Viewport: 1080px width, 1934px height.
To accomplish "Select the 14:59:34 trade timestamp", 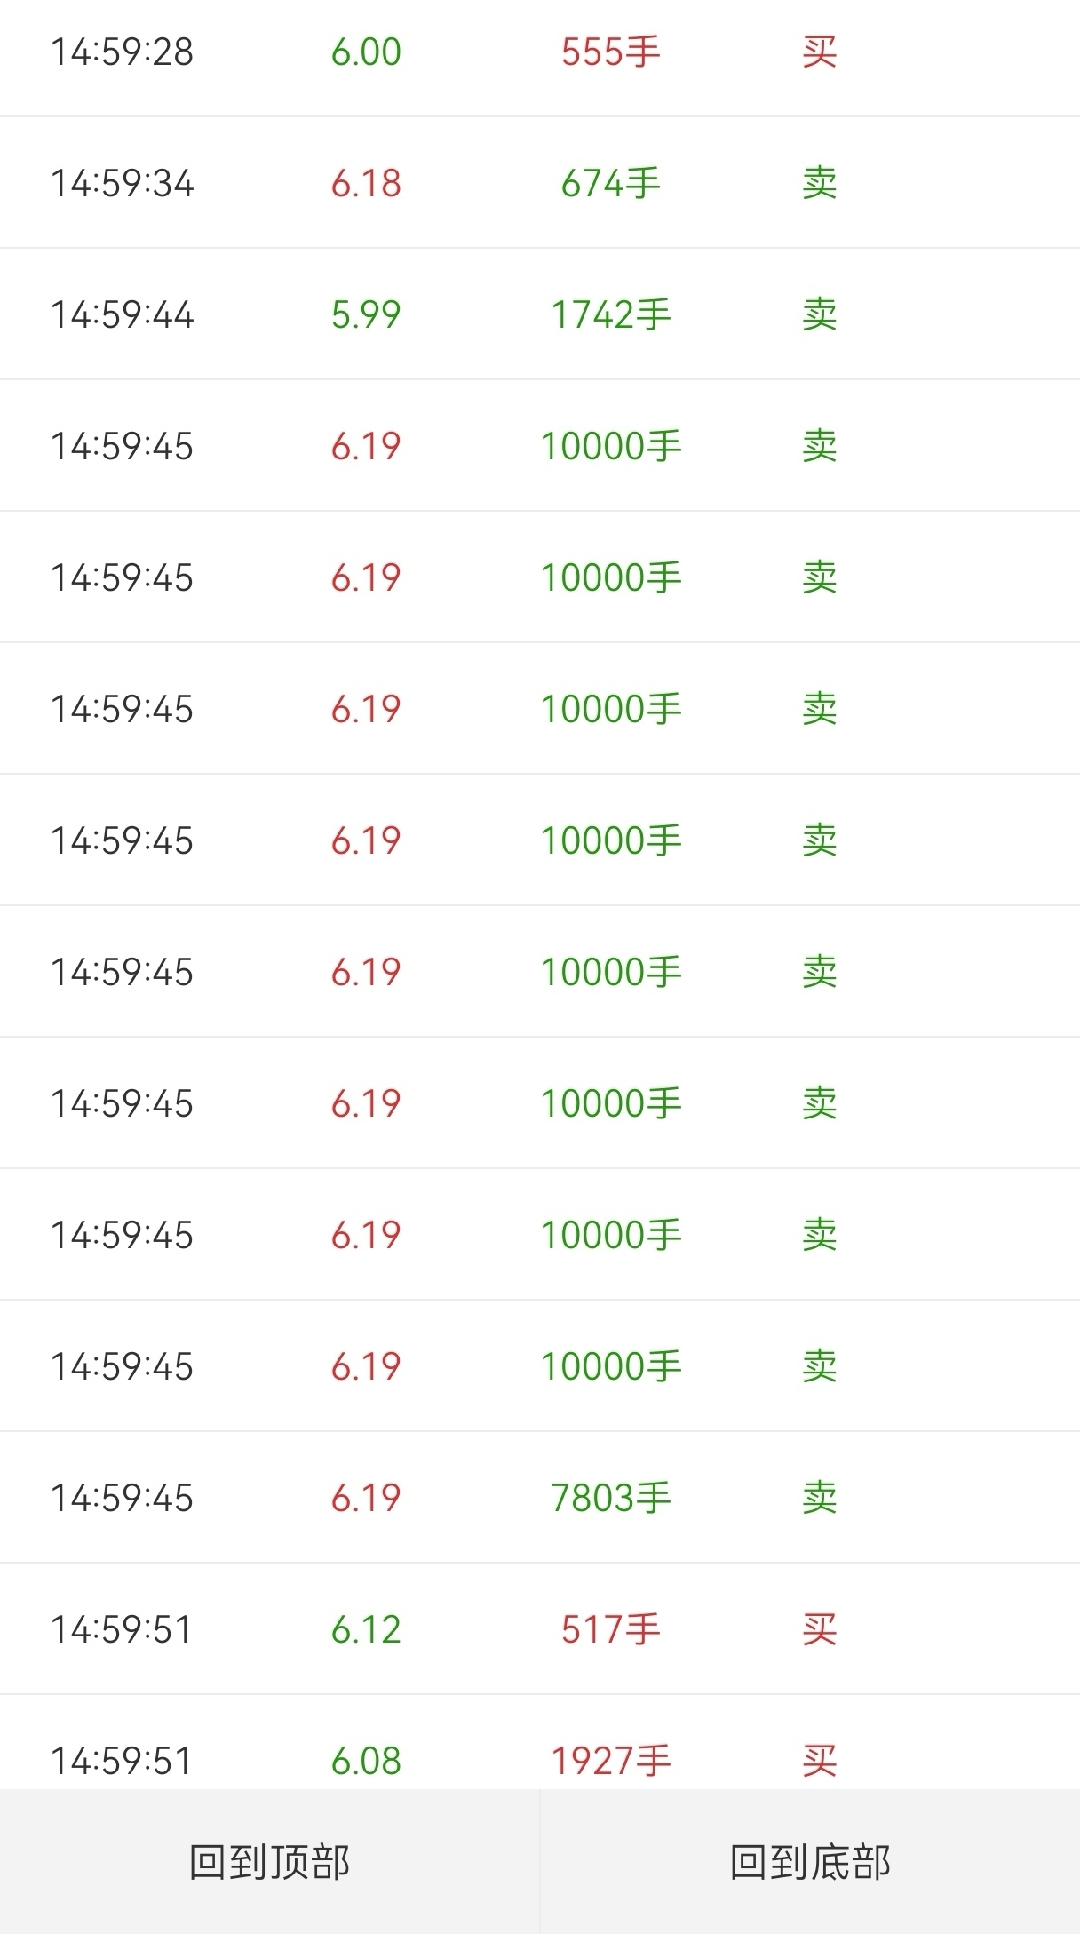I will [x=122, y=183].
